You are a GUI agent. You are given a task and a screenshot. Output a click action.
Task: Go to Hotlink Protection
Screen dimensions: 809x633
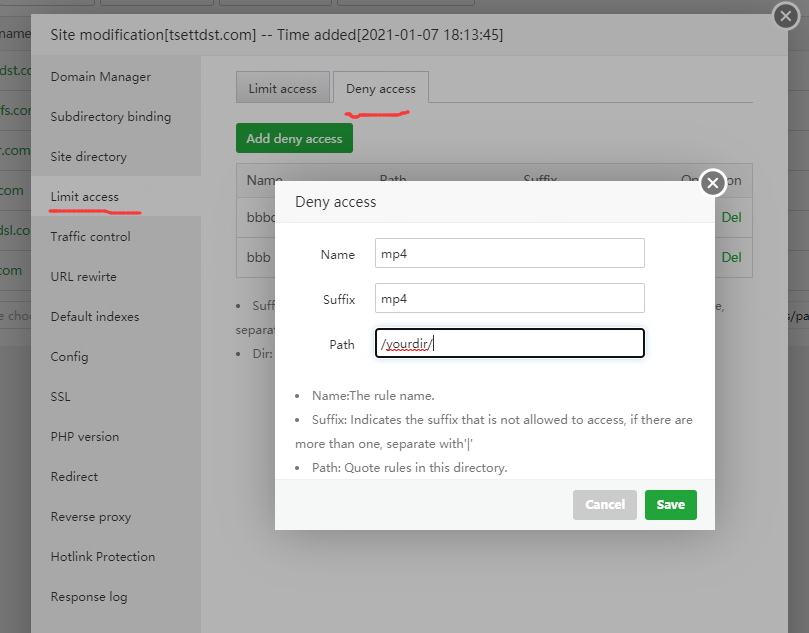pyautogui.click(x=103, y=556)
